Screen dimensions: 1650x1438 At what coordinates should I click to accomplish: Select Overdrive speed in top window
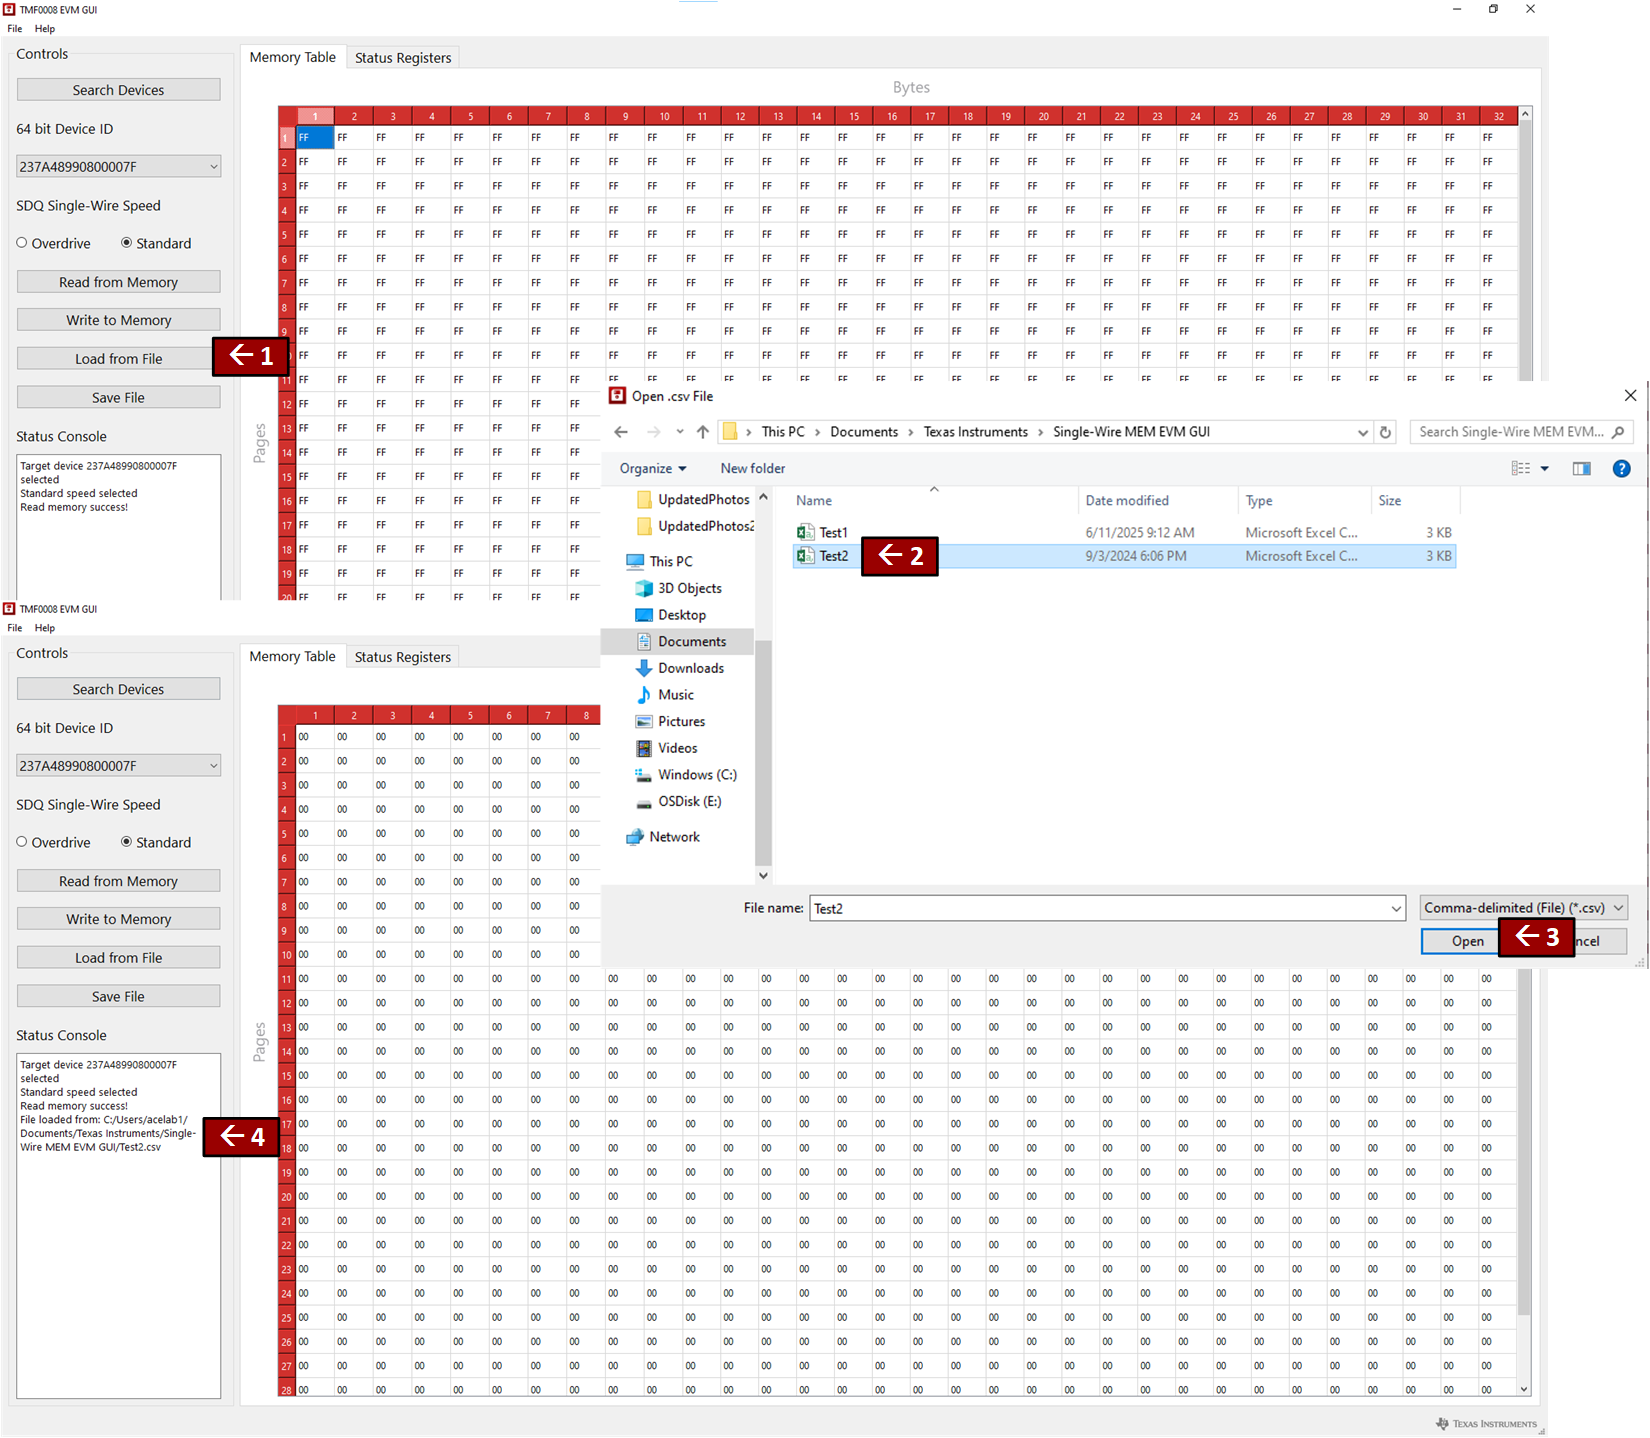pos(22,243)
